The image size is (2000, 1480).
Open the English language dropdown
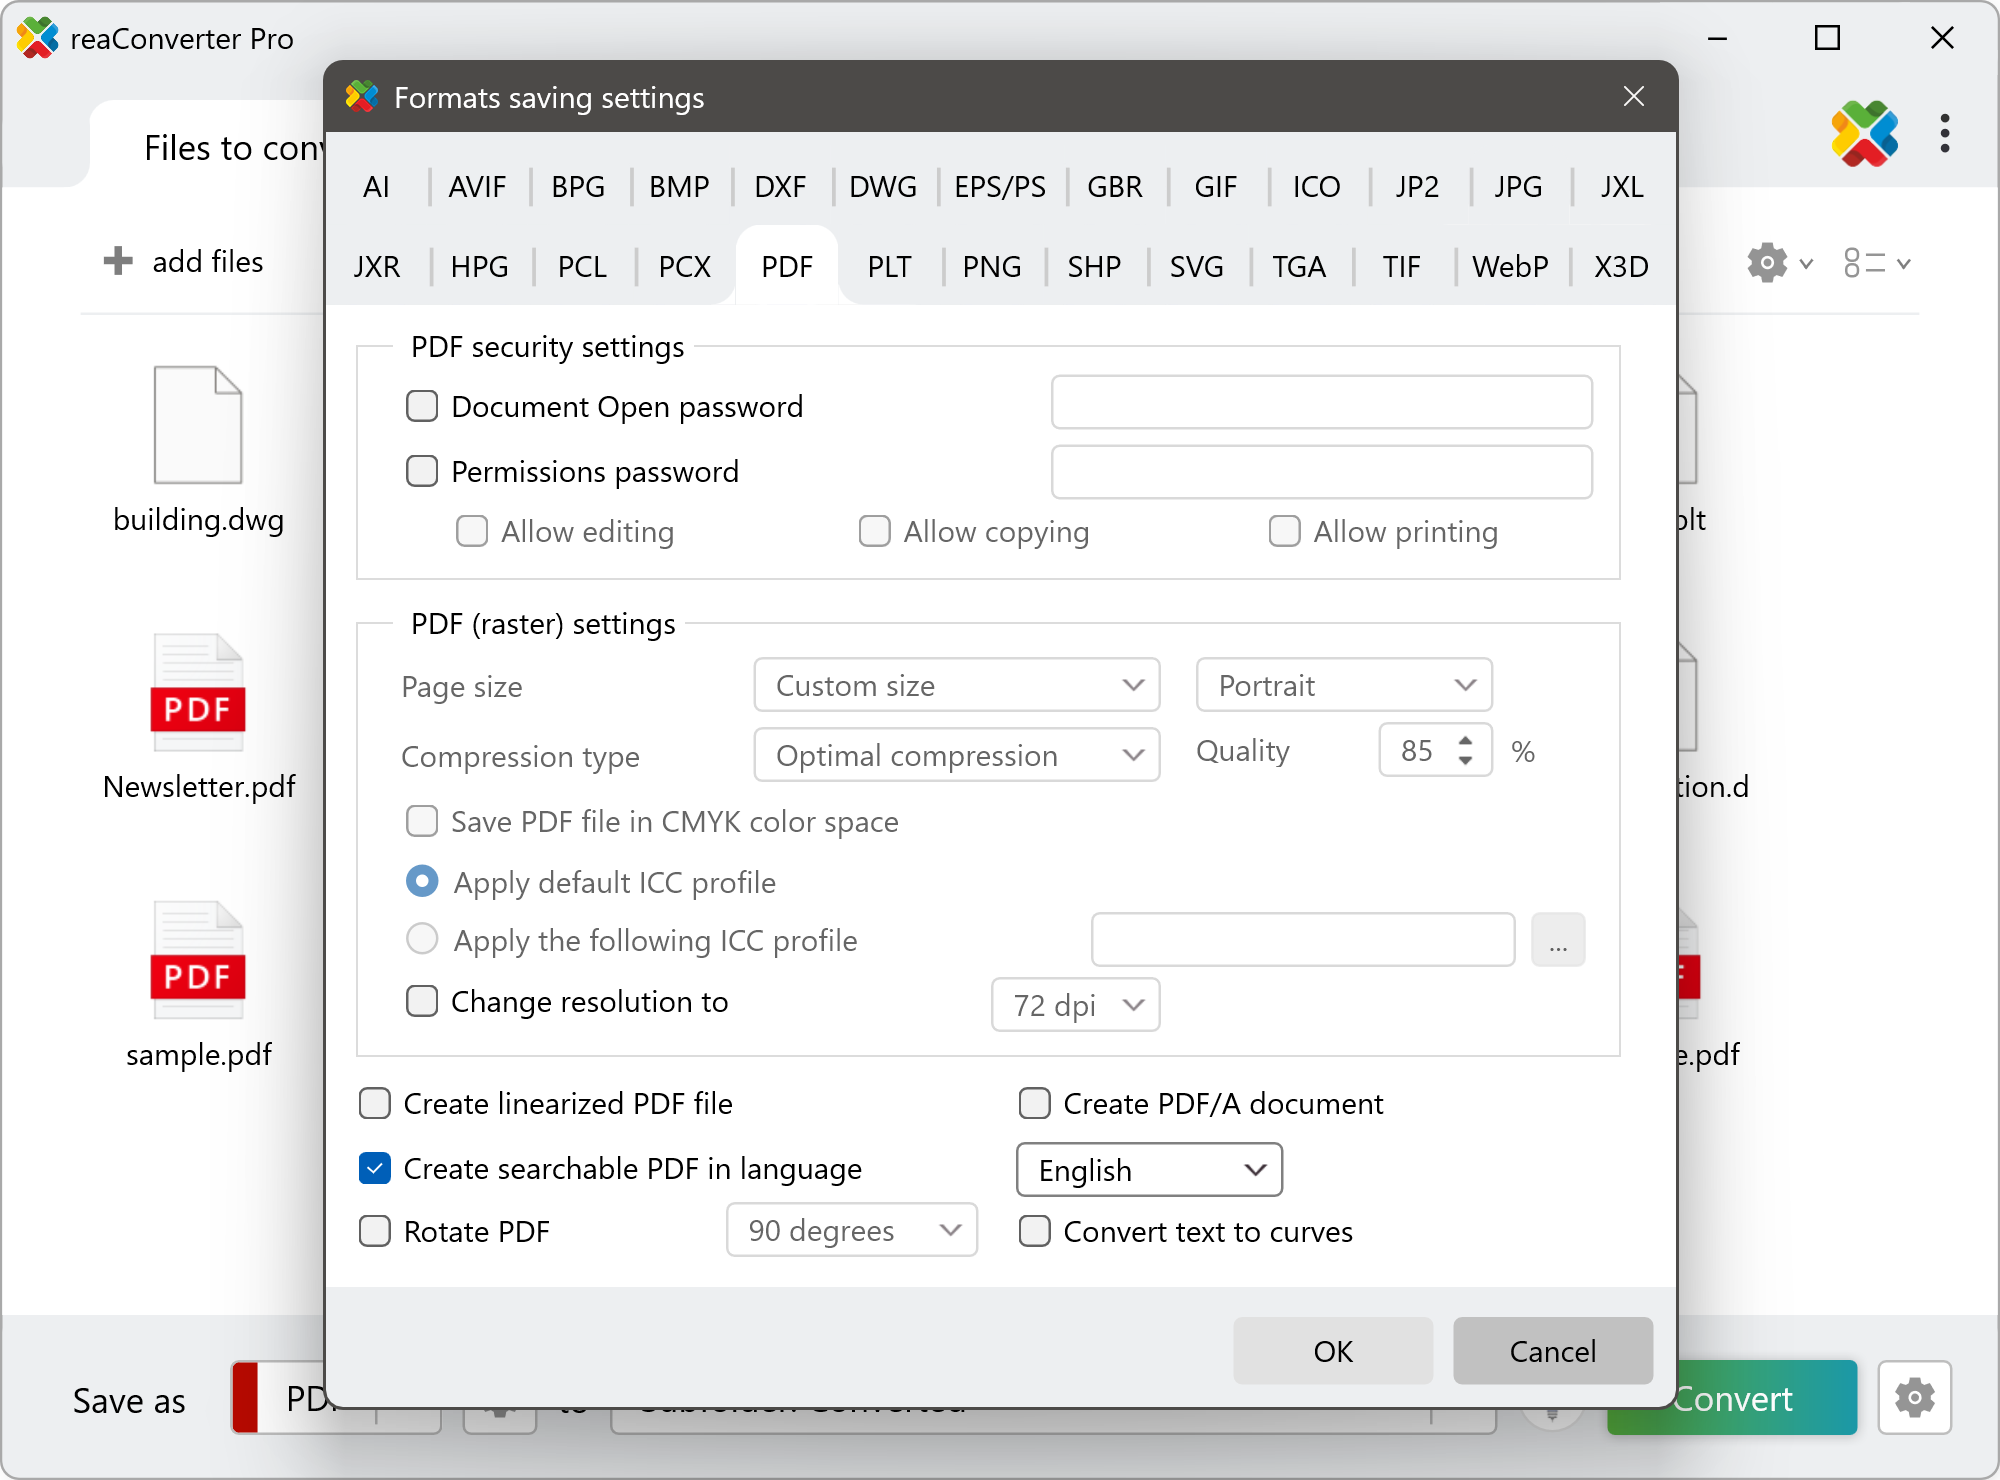pos(1149,1170)
